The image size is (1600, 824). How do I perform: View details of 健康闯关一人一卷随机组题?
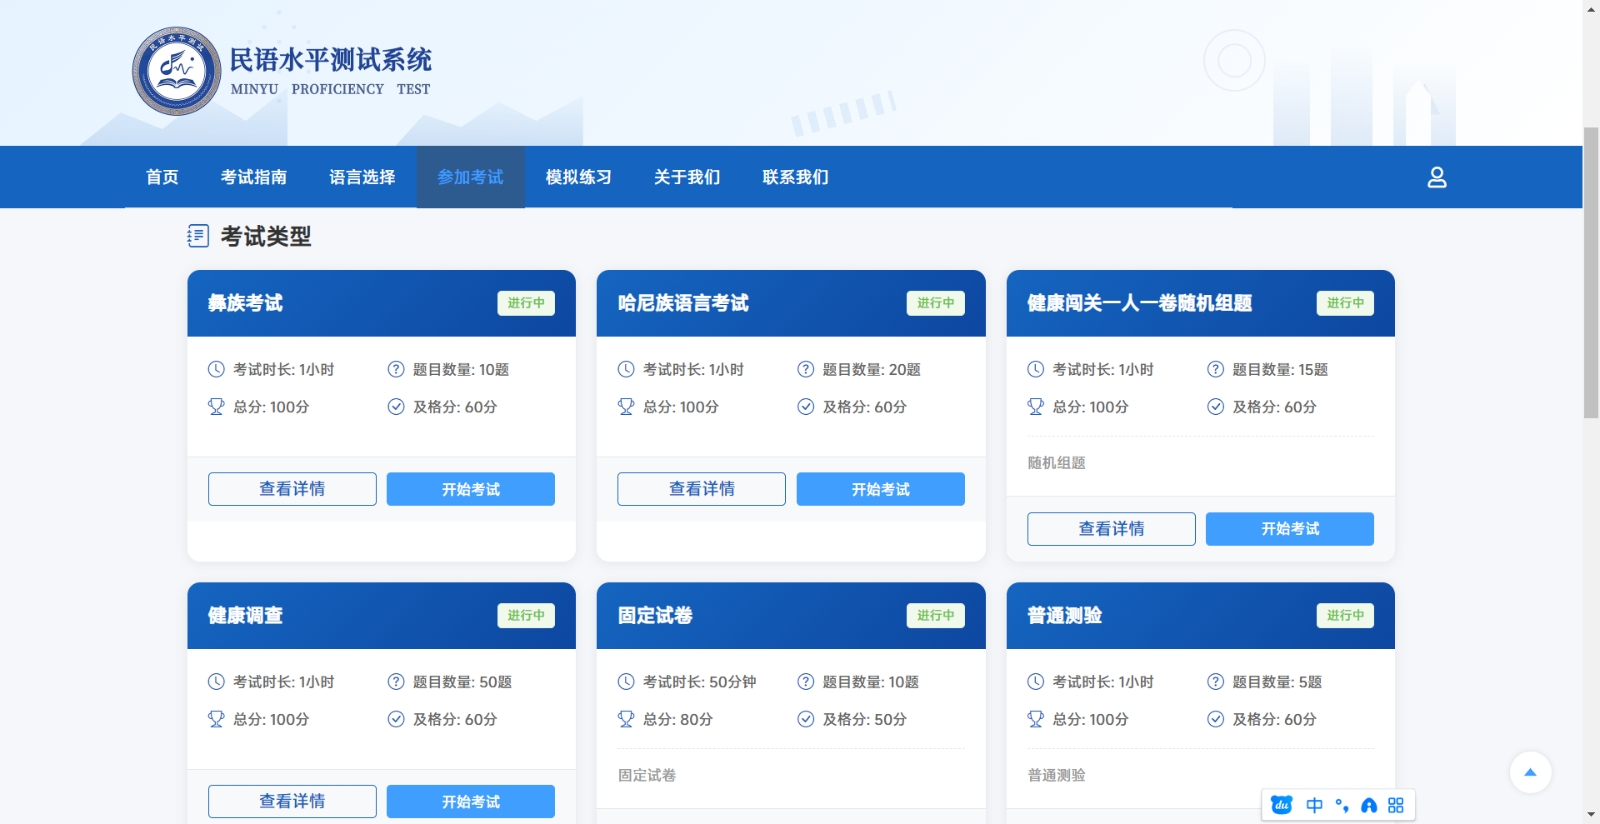1111,529
